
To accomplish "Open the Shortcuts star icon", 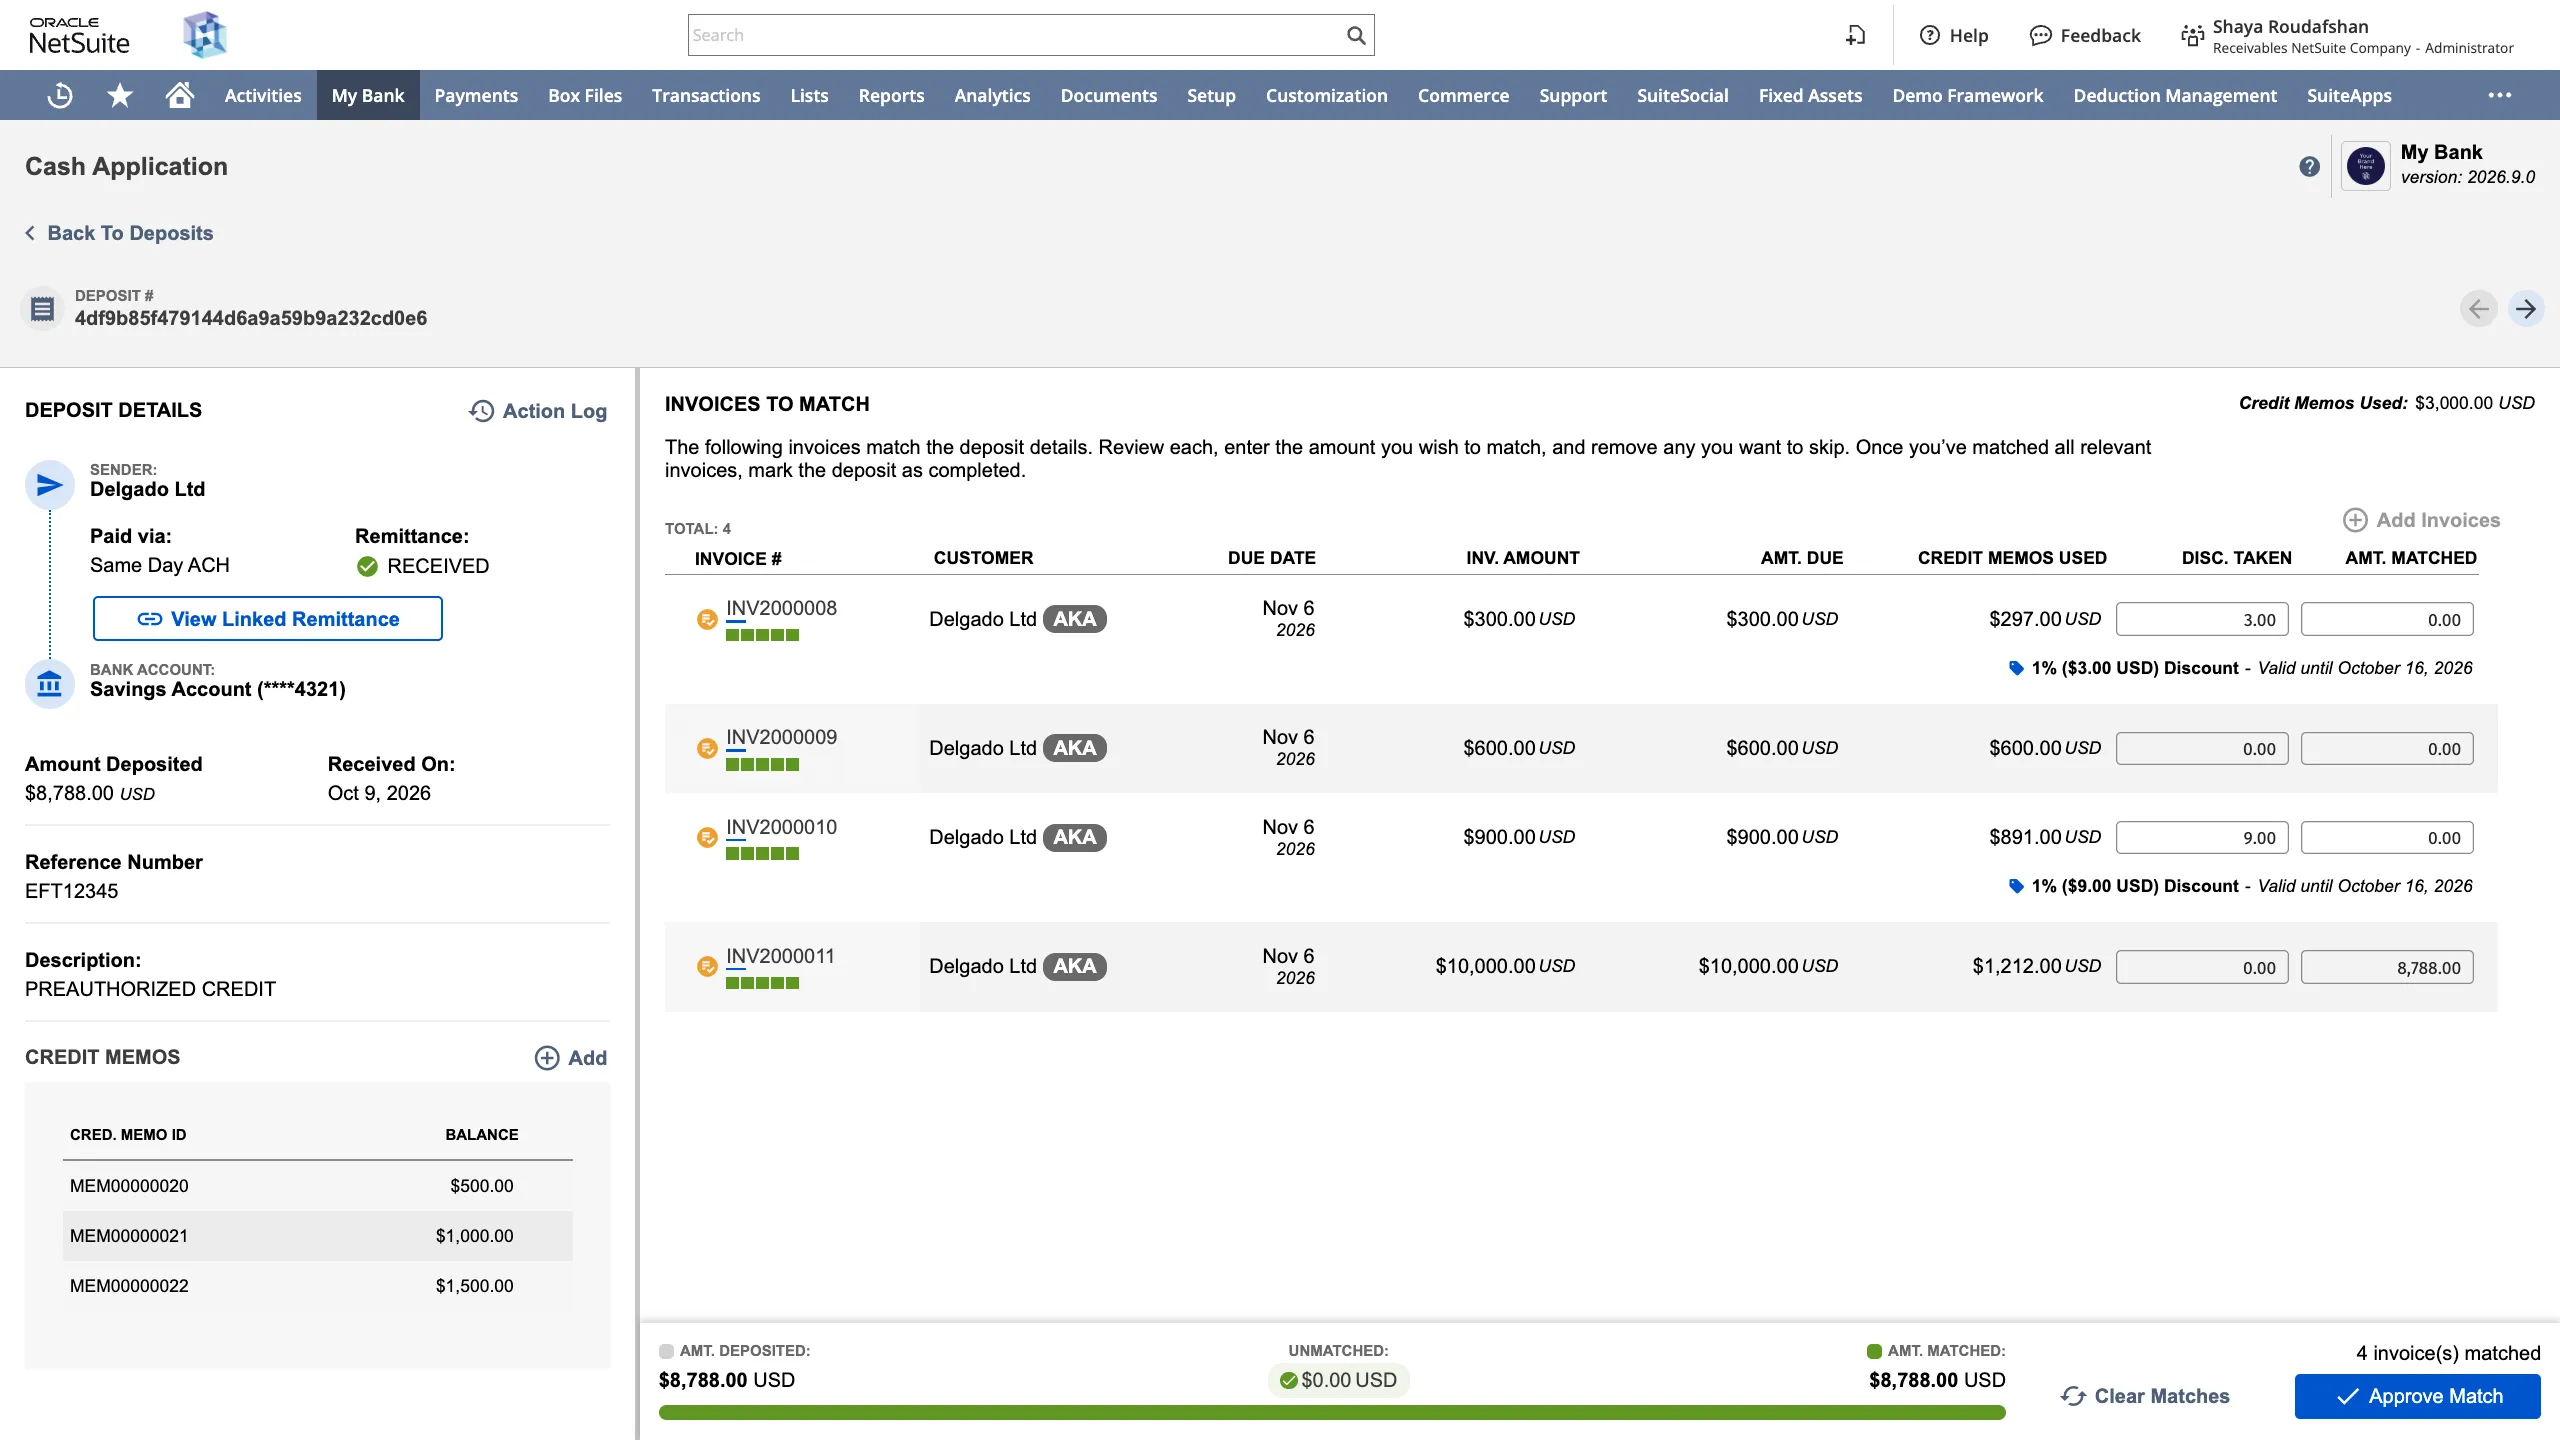I will 120,95.
